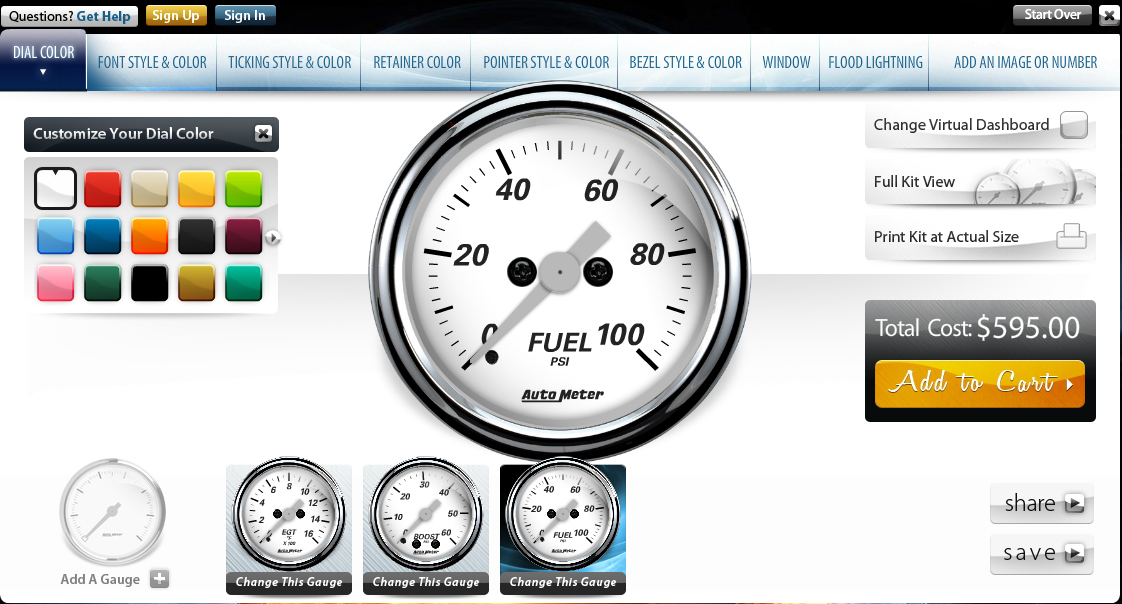
Task: Select the EGT gauge thumbnail
Action: 289,513
